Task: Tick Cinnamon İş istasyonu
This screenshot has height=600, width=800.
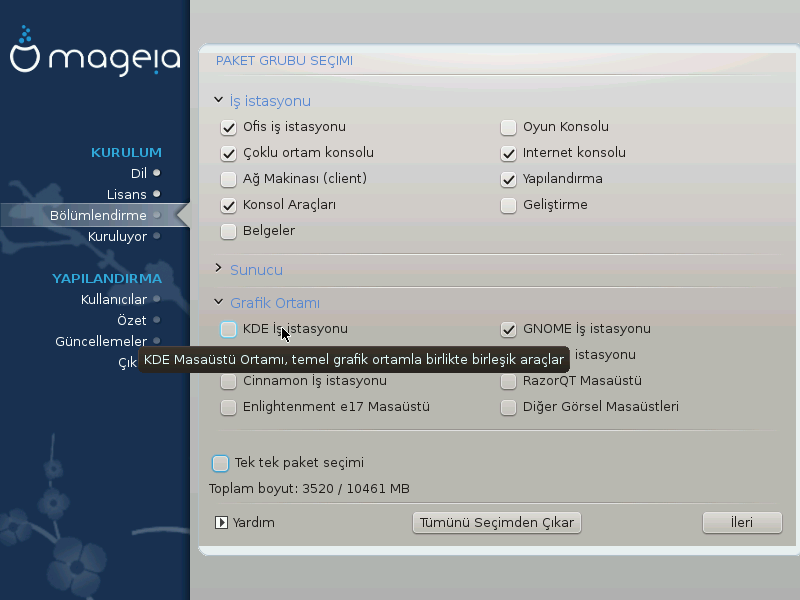Action: pyautogui.click(x=228, y=381)
